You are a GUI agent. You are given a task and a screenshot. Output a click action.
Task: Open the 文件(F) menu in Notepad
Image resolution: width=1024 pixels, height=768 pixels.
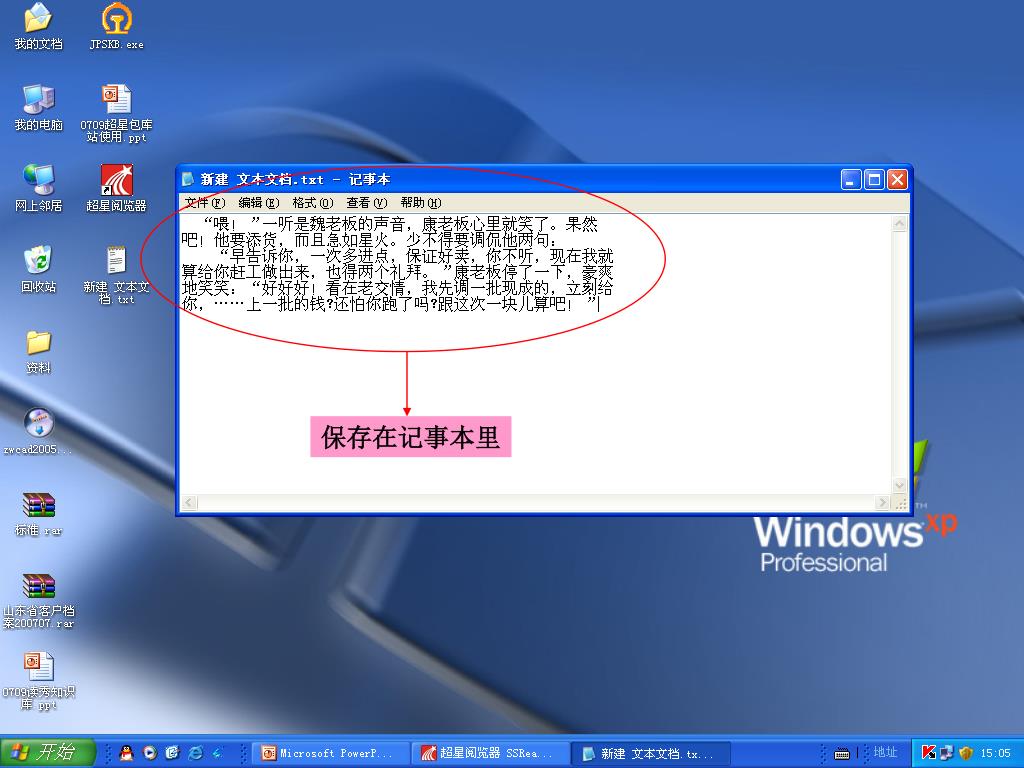click(204, 203)
